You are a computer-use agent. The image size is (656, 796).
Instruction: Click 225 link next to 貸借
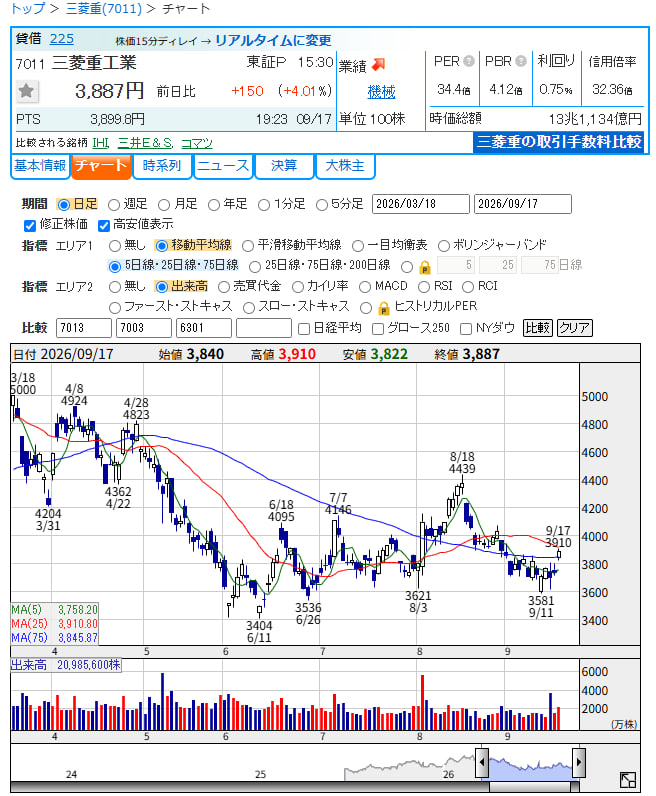(61, 39)
